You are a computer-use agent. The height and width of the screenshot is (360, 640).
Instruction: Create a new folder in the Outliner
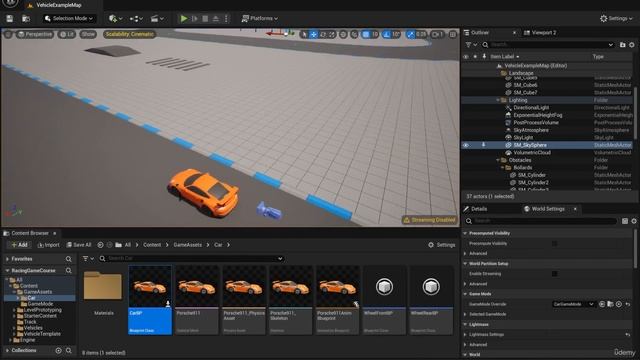(x=622, y=44)
